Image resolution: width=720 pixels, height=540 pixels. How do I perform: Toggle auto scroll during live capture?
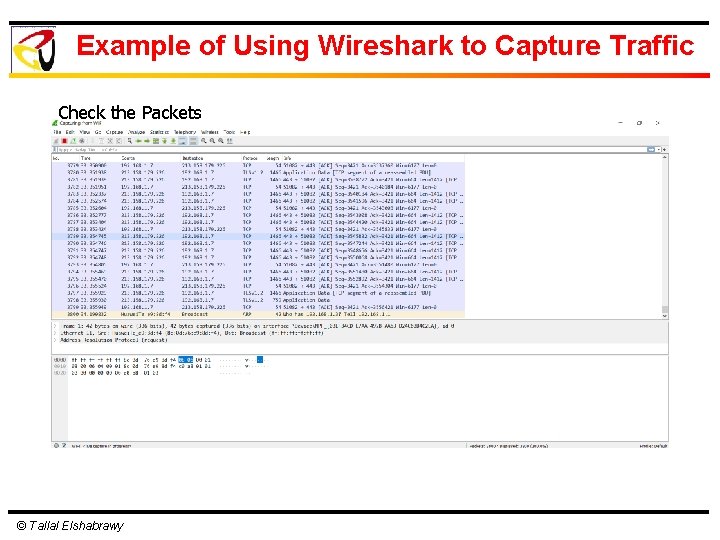[x=183, y=141]
